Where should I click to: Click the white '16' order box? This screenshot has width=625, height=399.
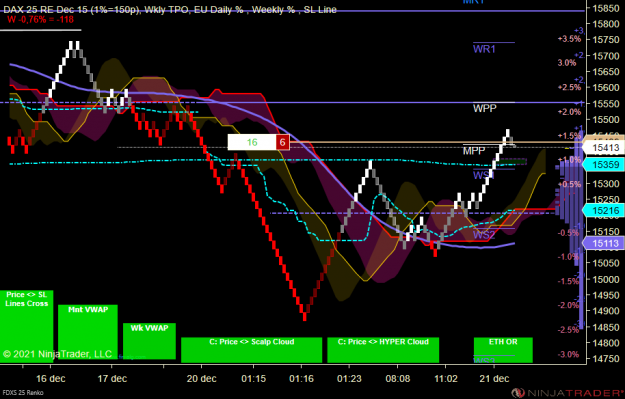click(x=252, y=142)
